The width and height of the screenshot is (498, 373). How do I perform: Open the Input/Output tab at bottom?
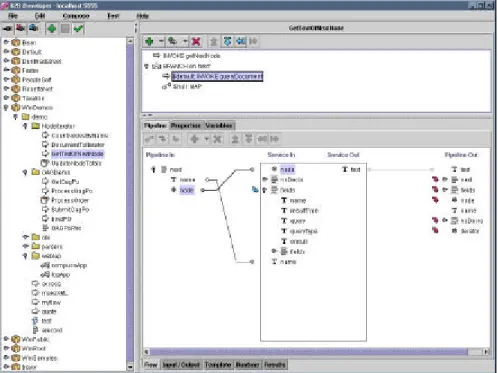click(181, 365)
